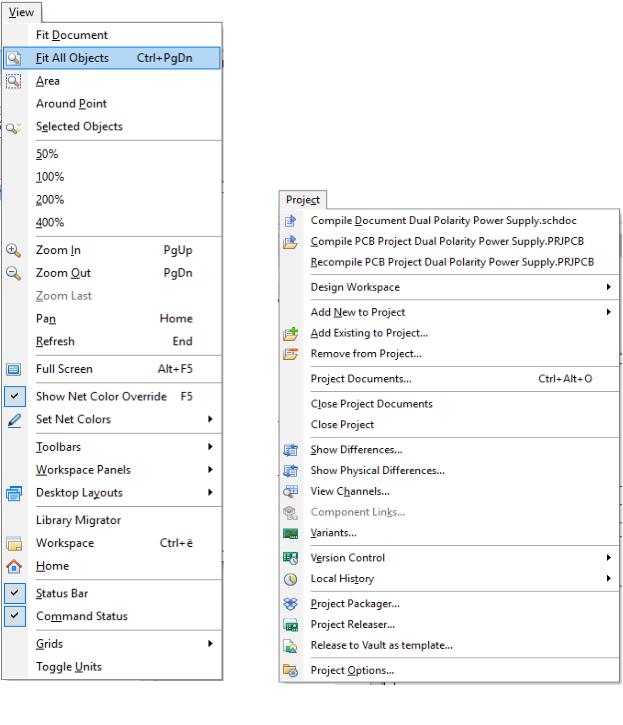Viewport: 623px width, 725px height.
Task: Select Close Project Documents
Action: [371, 404]
